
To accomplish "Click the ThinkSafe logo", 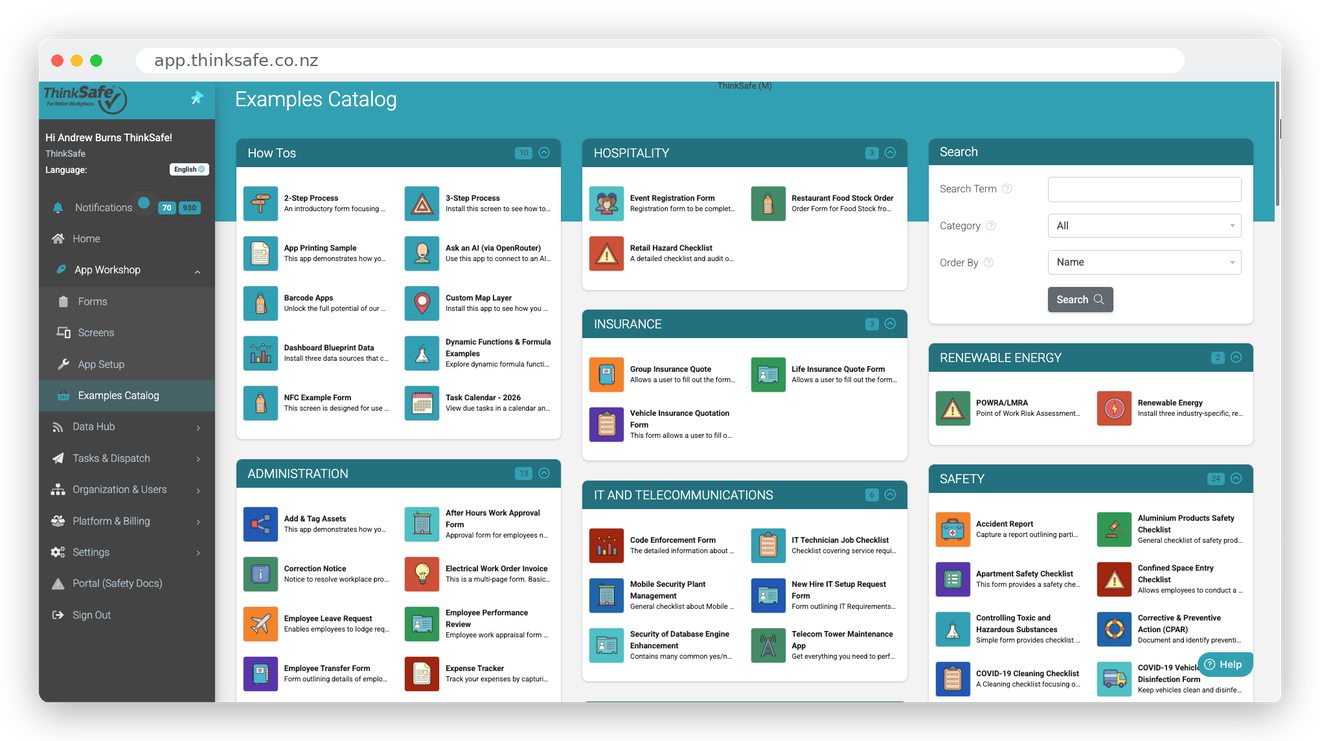I will click(85, 99).
